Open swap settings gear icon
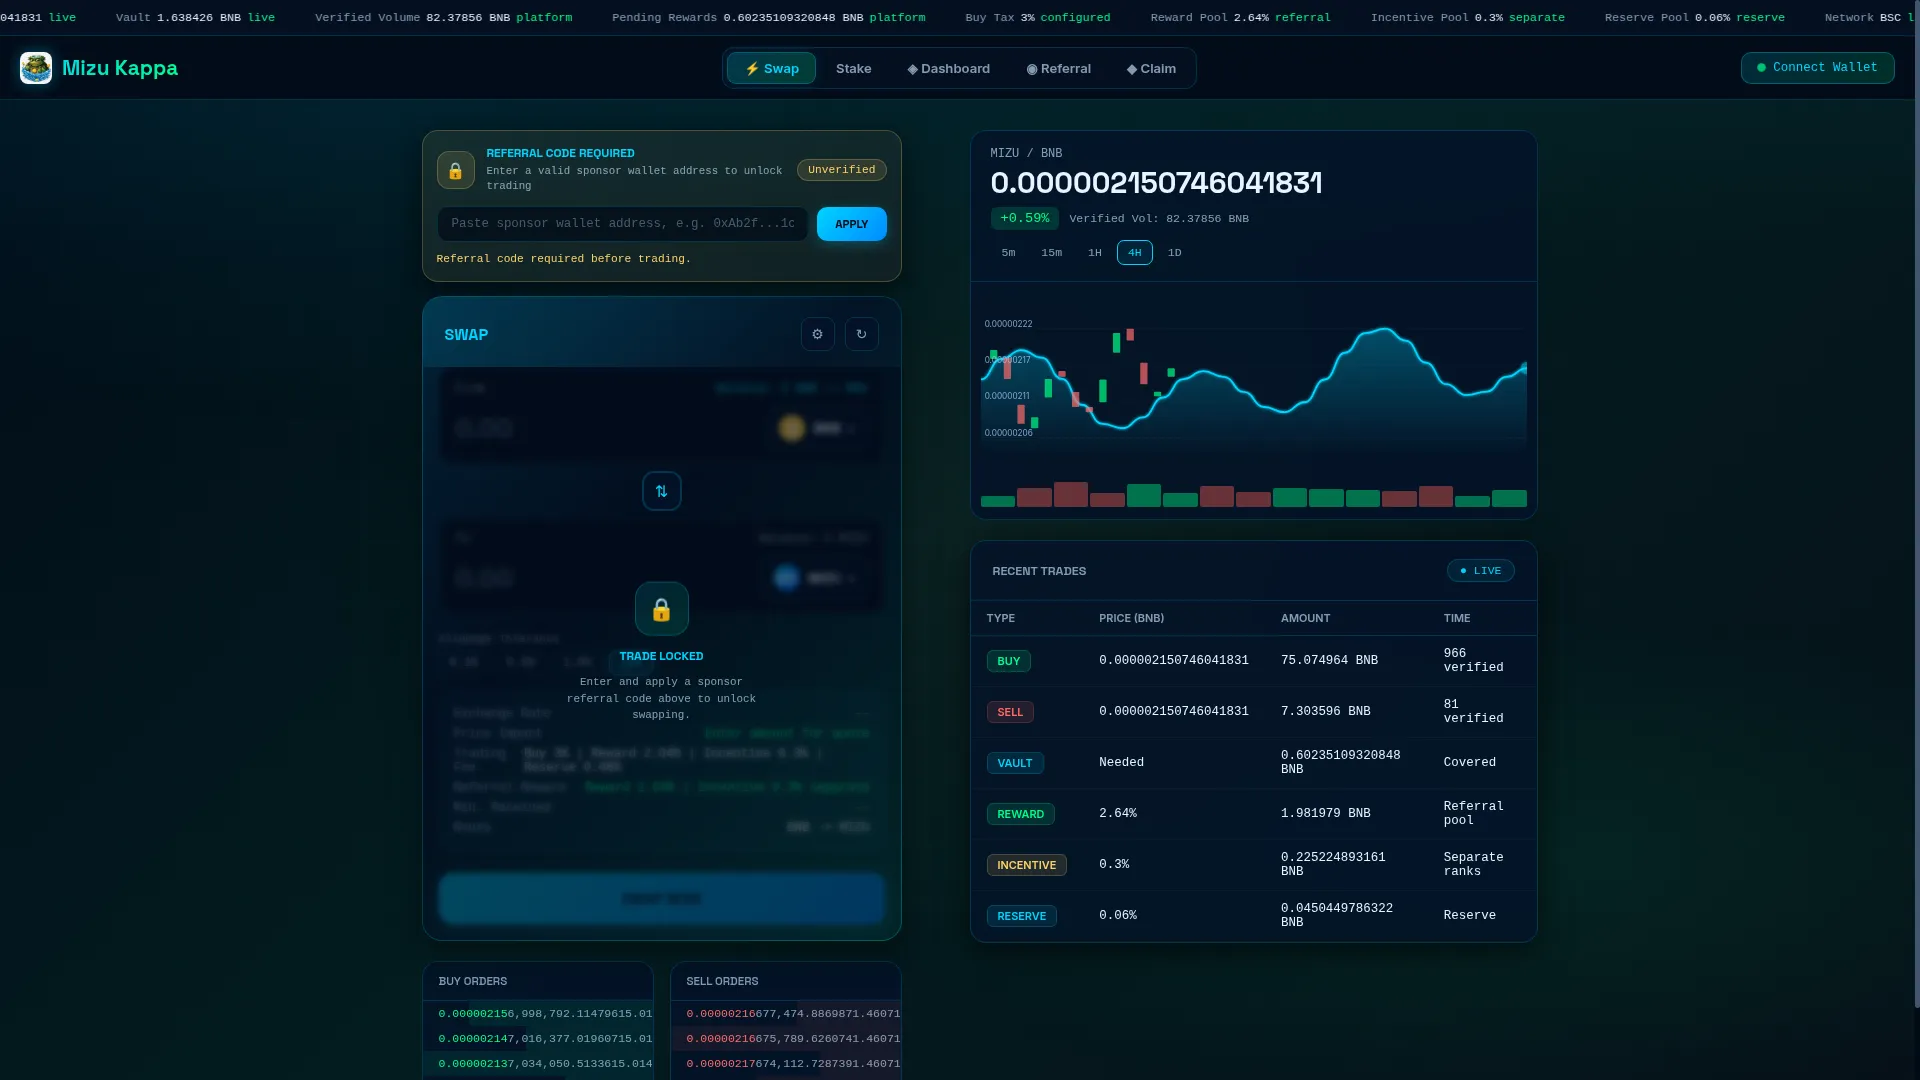 (x=818, y=334)
